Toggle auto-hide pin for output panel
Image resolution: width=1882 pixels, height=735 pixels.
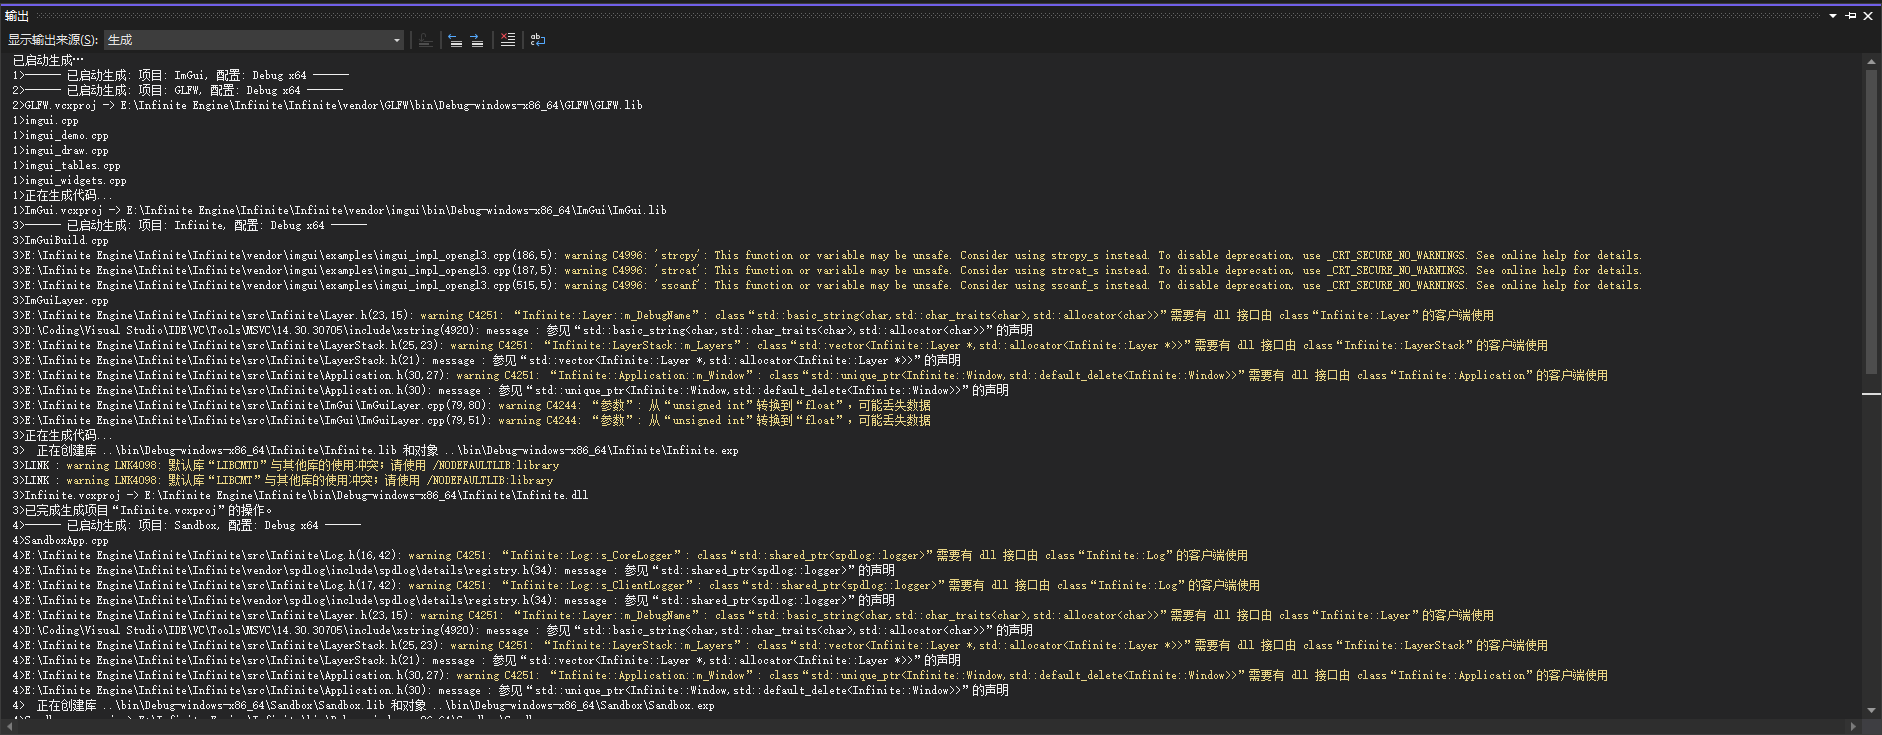click(x=1851, y=16)
